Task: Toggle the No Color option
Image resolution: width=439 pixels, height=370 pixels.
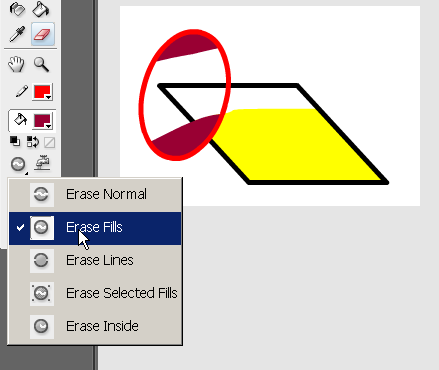Action: coord(49,142)
